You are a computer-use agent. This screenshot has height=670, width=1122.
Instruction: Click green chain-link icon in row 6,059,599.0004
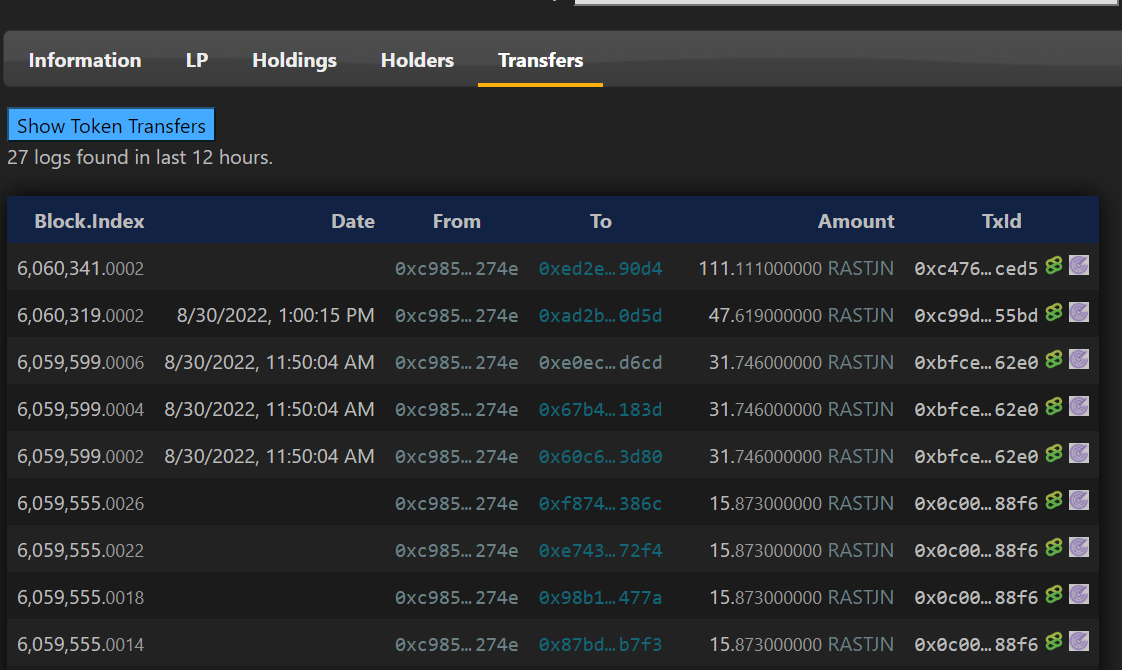(1053, 407)
